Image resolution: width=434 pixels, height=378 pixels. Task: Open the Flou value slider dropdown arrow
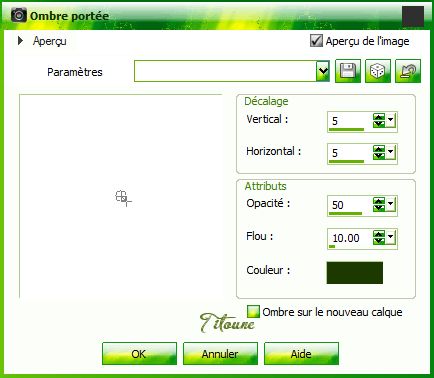point(390,237)
